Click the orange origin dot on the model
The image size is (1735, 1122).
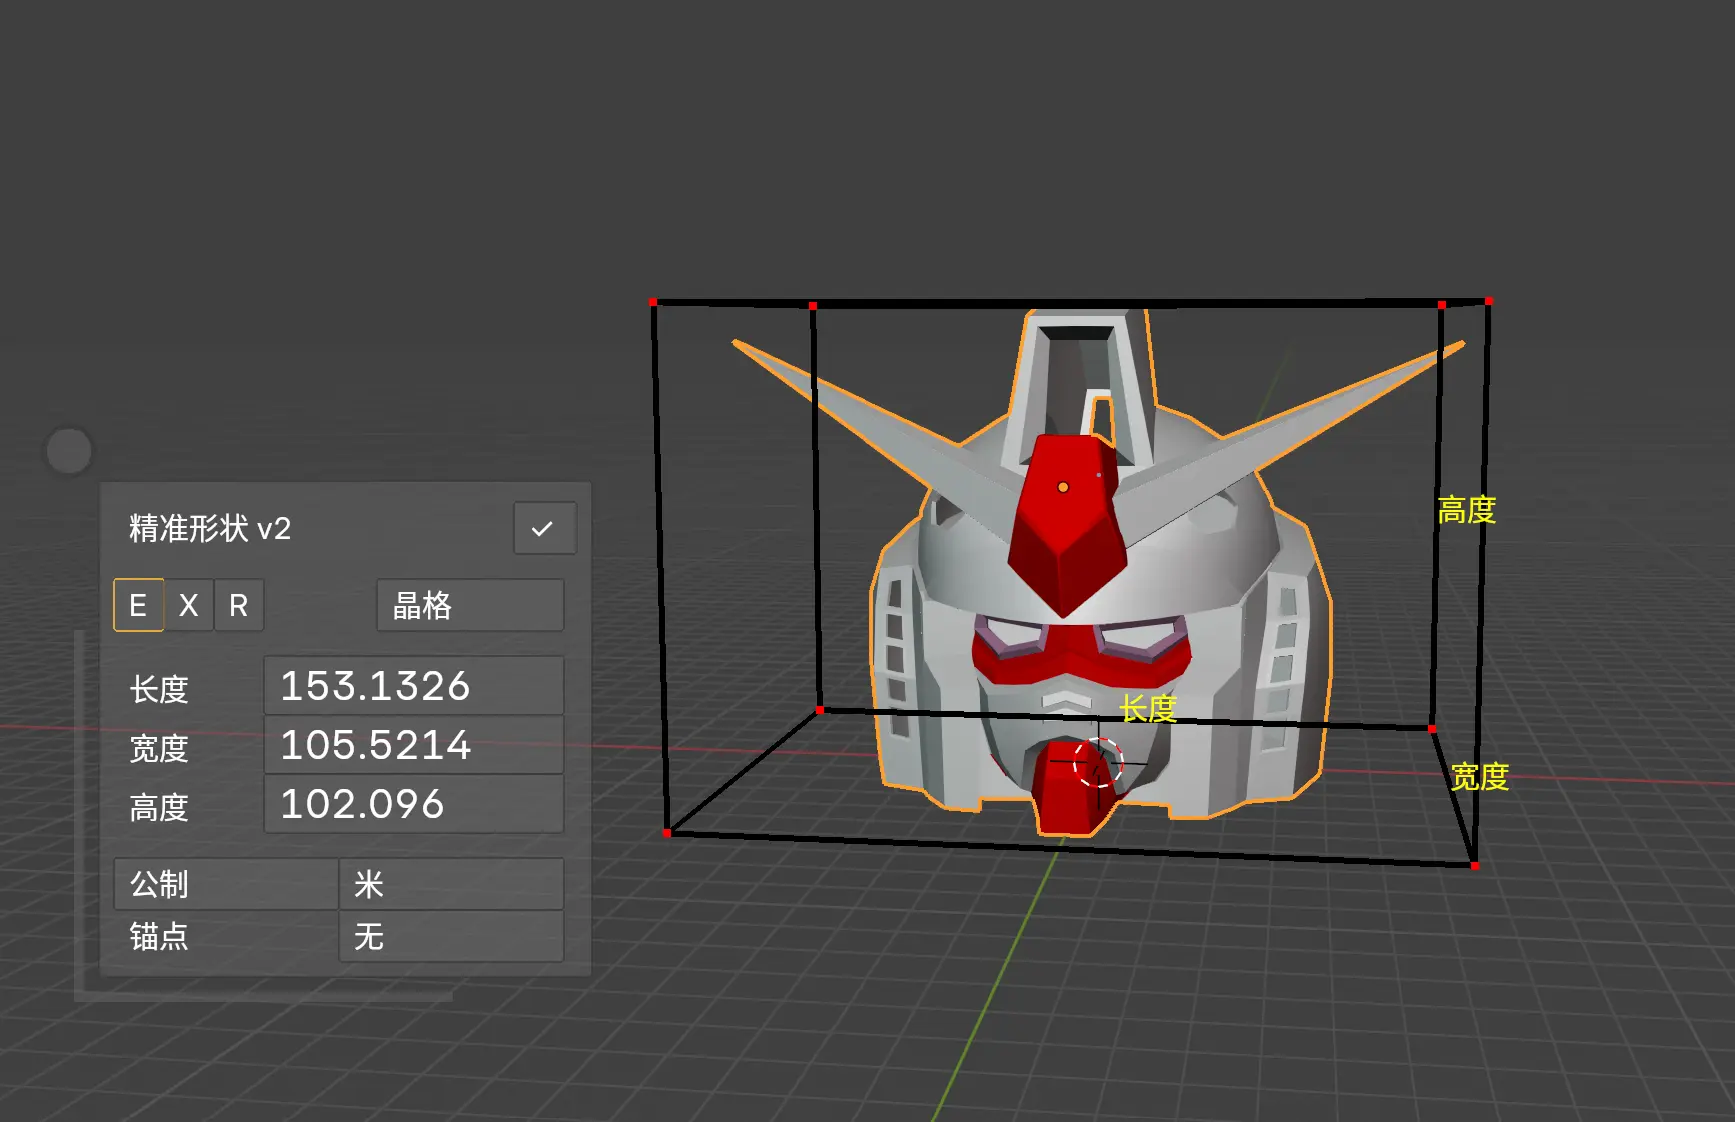[1063, 487]
